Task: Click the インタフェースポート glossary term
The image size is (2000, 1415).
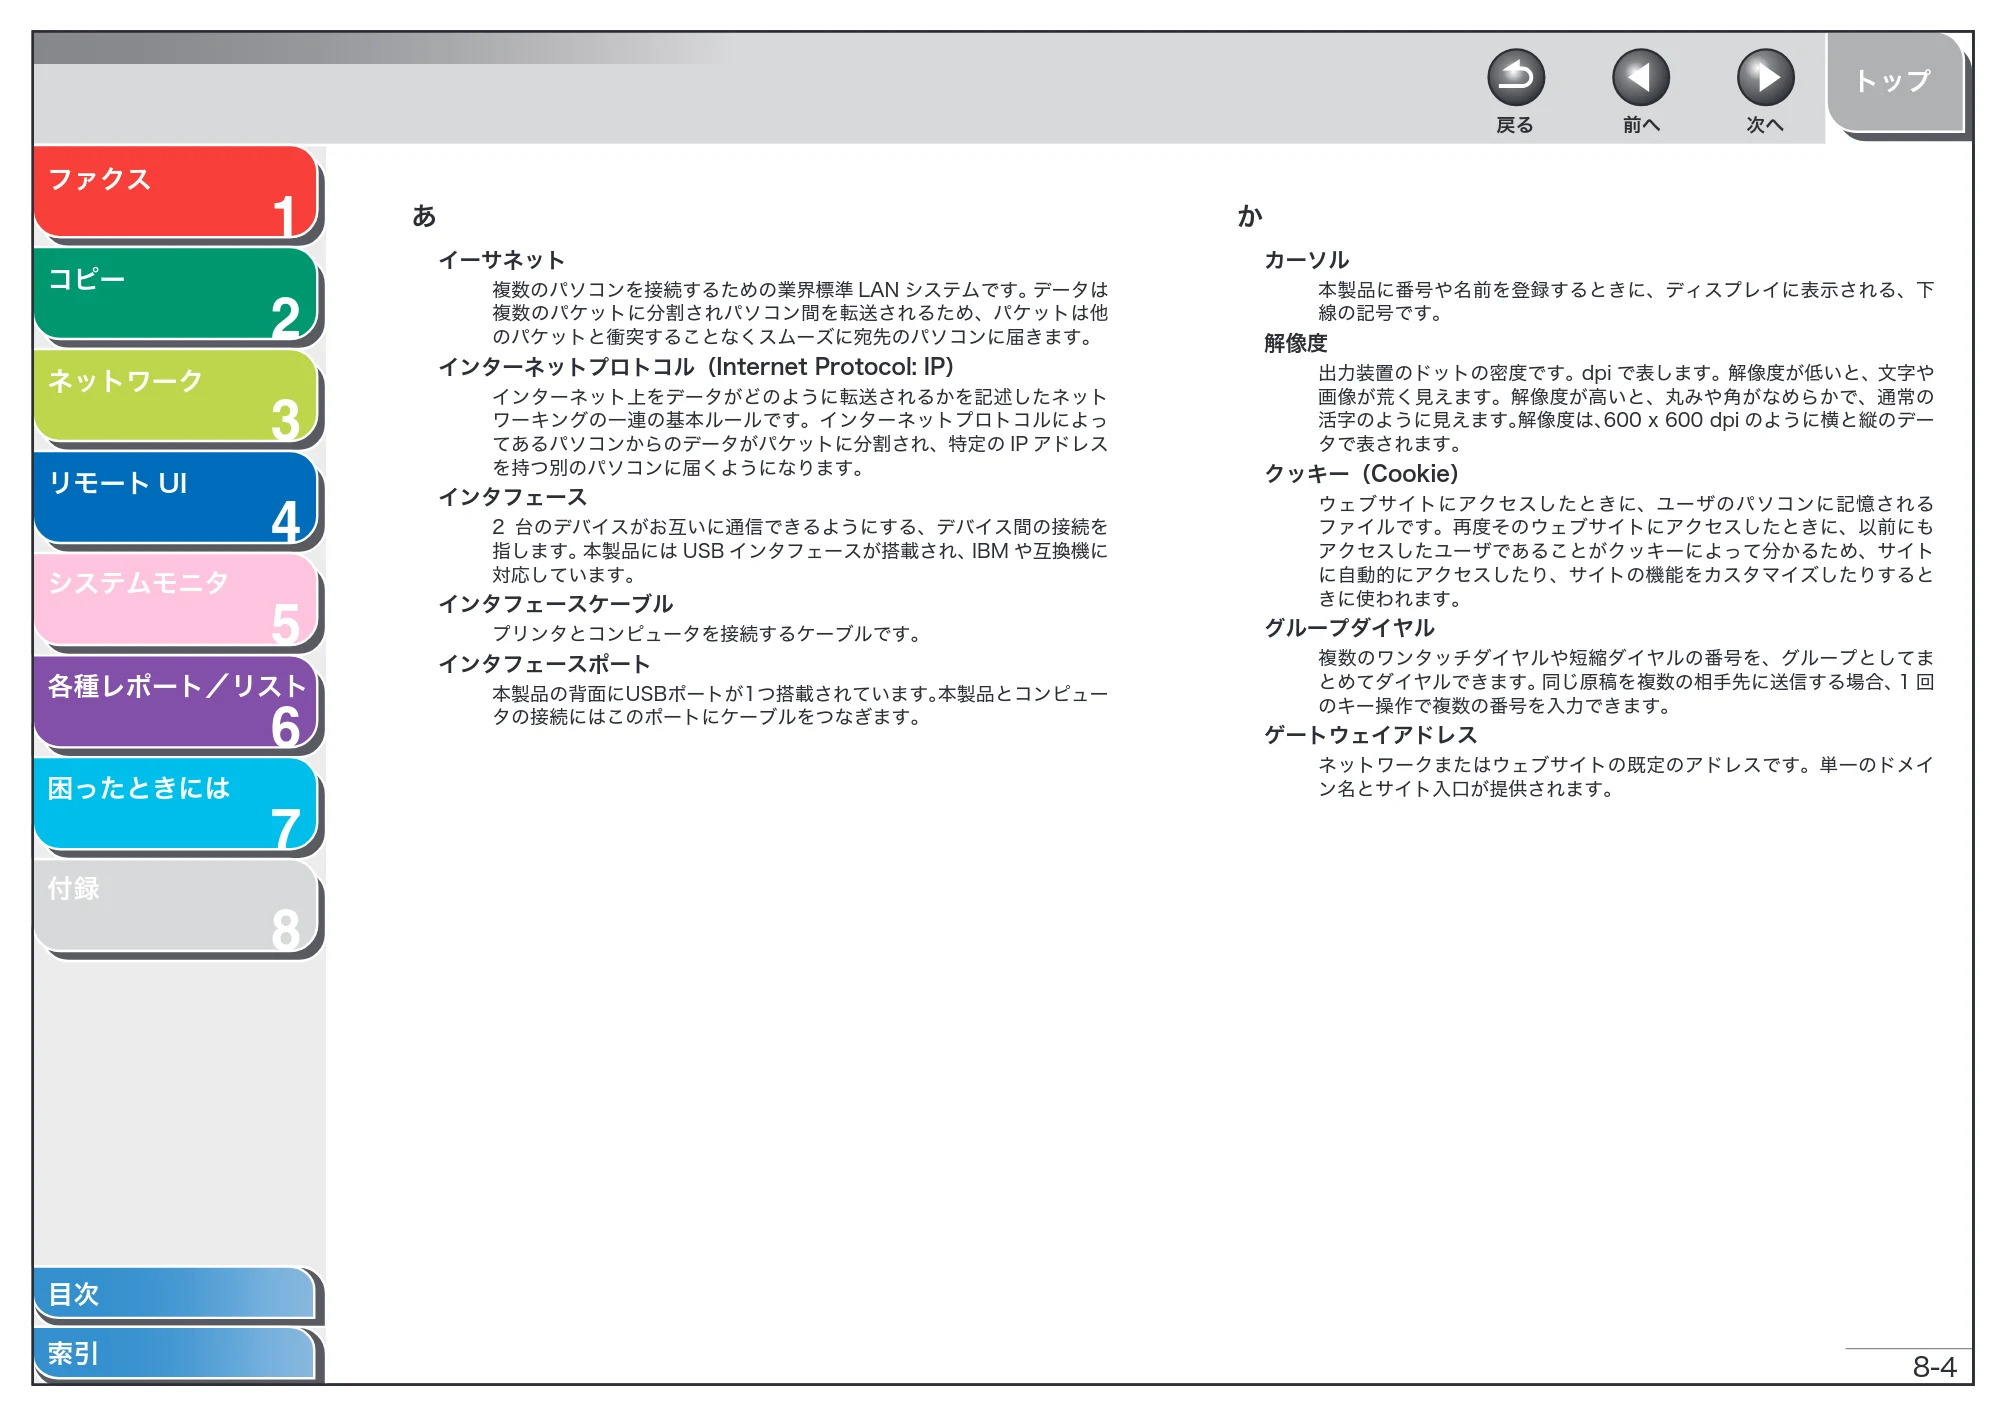Action: coord(545,664)
